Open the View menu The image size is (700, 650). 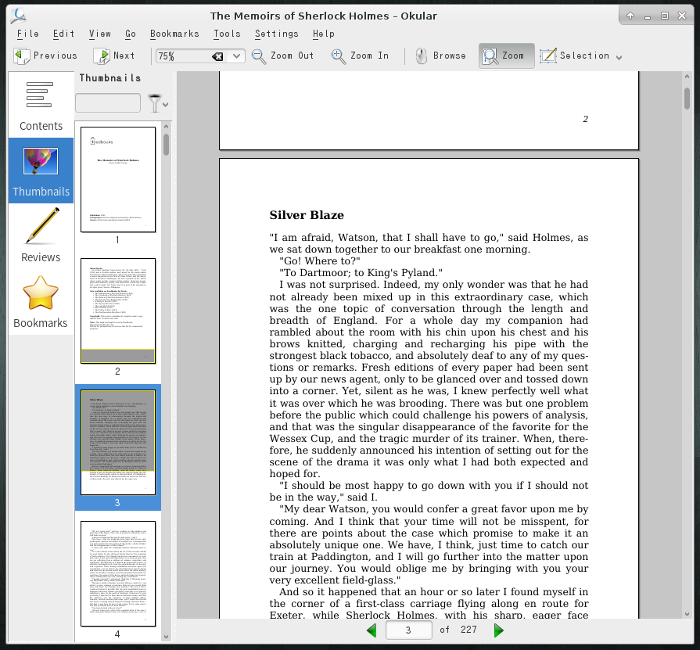100,34
